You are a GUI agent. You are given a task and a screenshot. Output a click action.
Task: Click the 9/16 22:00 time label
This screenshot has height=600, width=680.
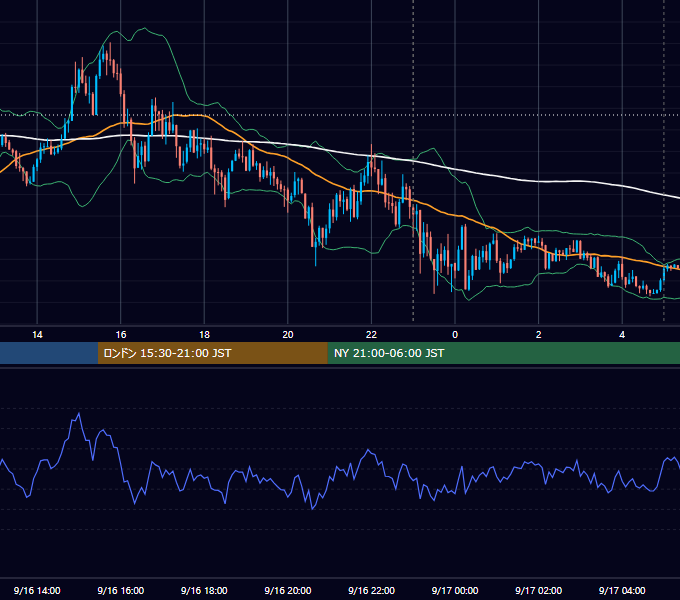pos(371,590)
